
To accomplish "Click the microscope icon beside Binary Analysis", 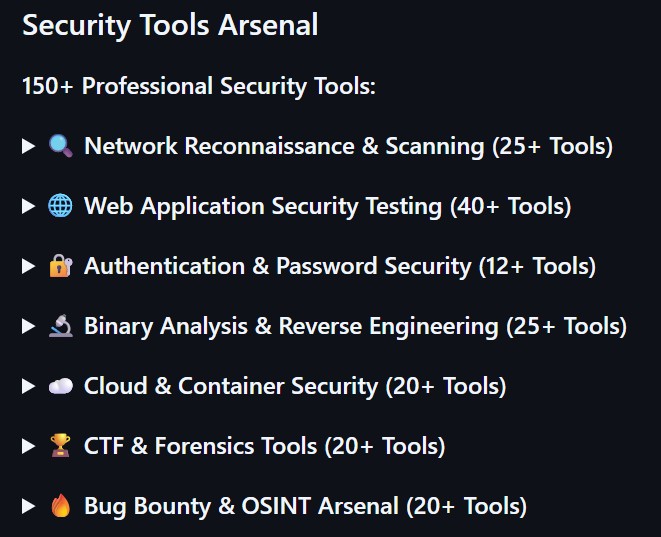I will (60, 327).
